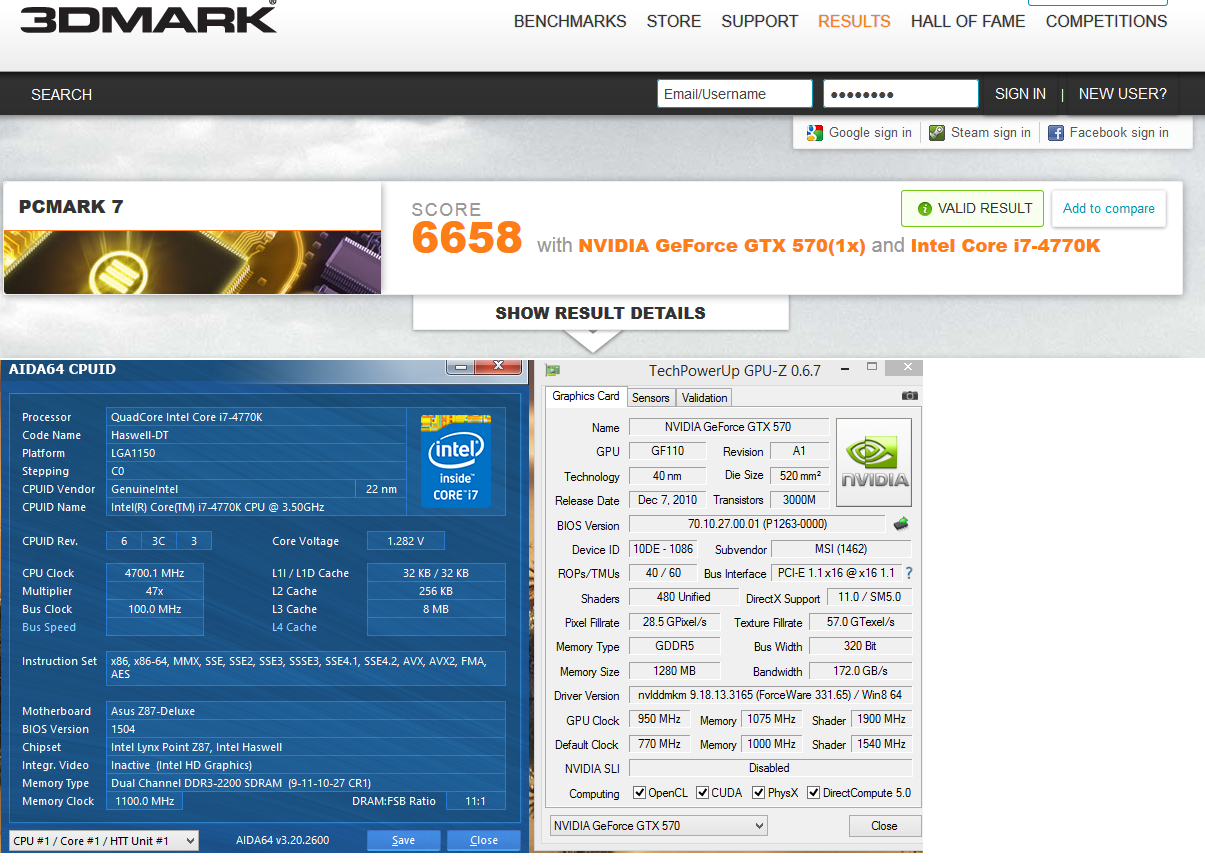Click the 3DMark logo
Screen dimensions: 1205x867
[x=148, y=18]
